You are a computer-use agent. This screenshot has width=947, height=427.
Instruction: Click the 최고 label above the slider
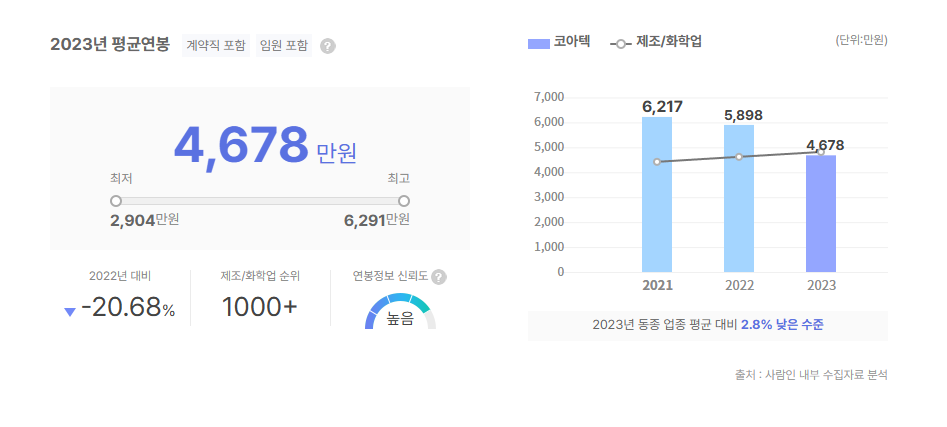click(x=399, y=179)
